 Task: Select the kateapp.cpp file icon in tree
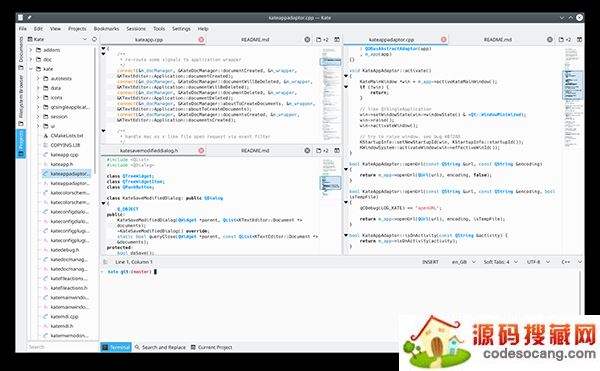click(x=46, y=155)
